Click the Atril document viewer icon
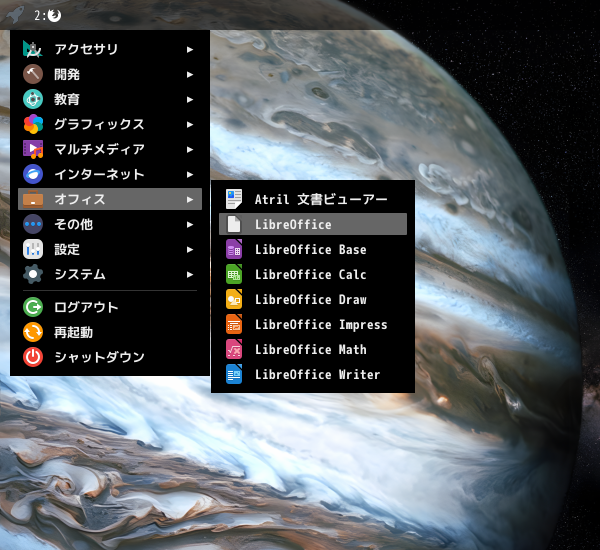Screen dimensions: 600x550 coord(234,199)
